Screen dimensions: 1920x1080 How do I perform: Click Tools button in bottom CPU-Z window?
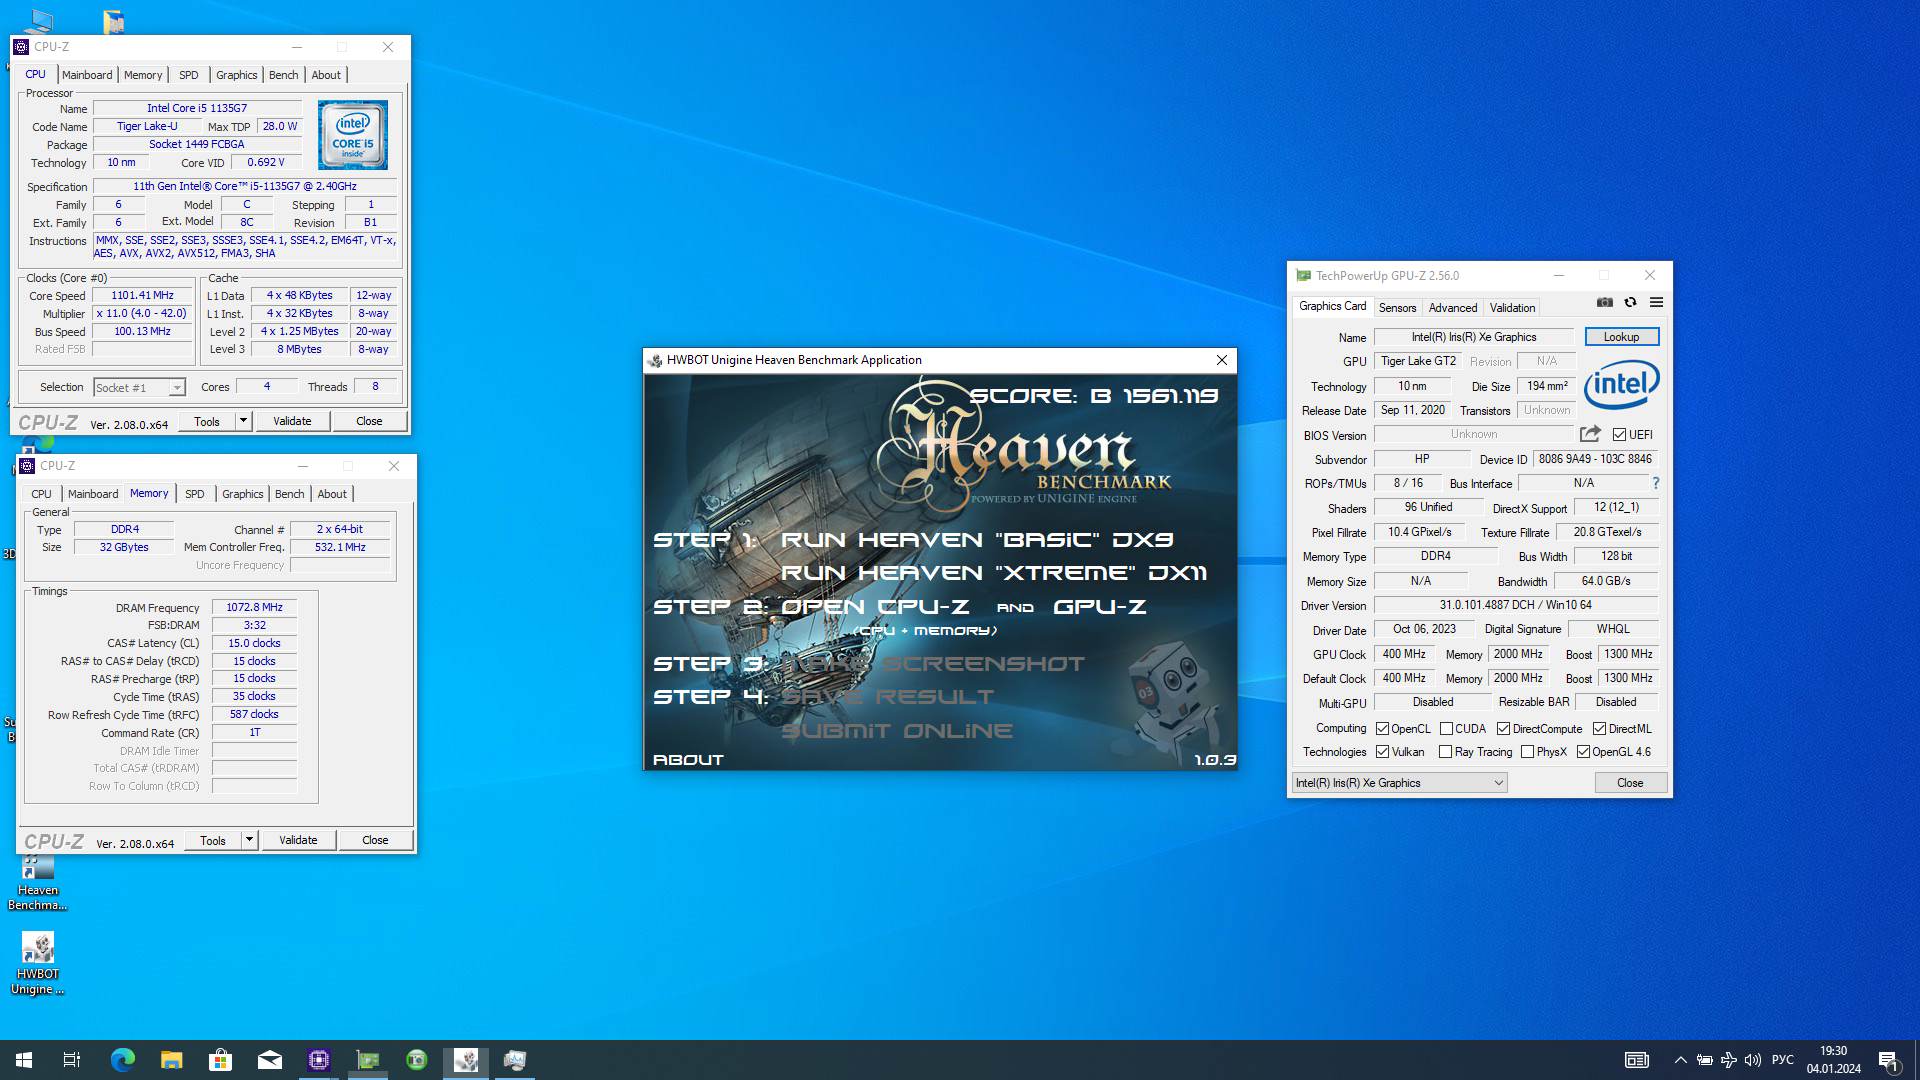tap(213, 840)
